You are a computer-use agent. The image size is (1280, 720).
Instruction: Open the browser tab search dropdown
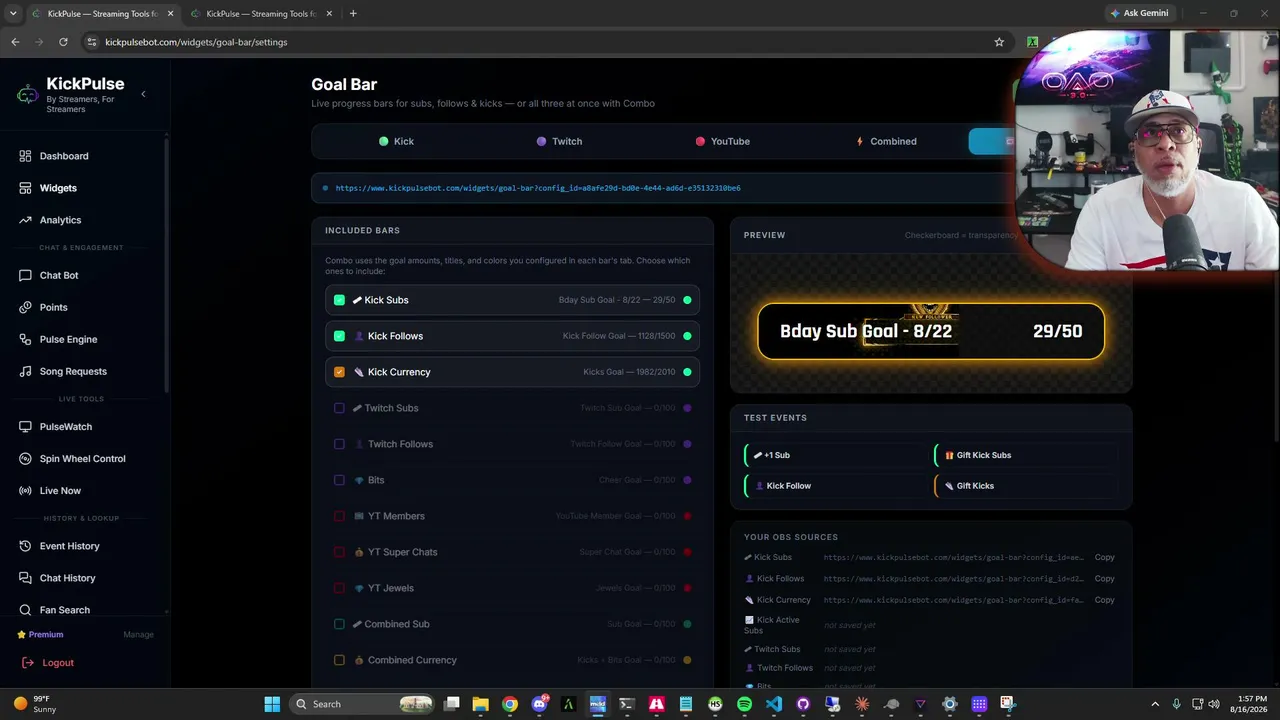click(x=13, y=13)
